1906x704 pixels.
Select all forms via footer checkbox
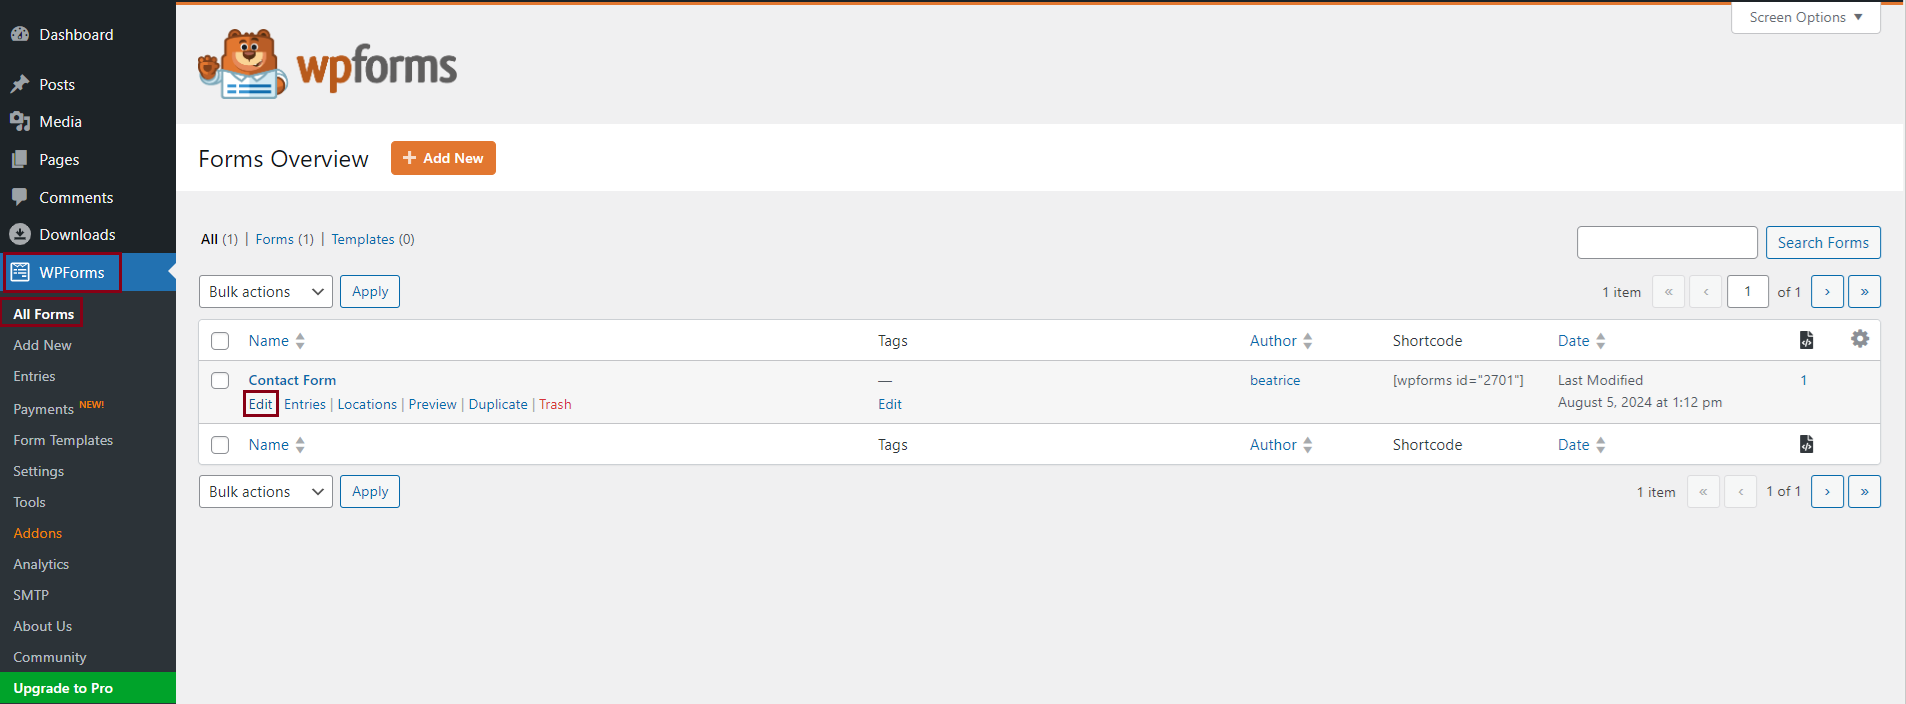tap(220, 445)
